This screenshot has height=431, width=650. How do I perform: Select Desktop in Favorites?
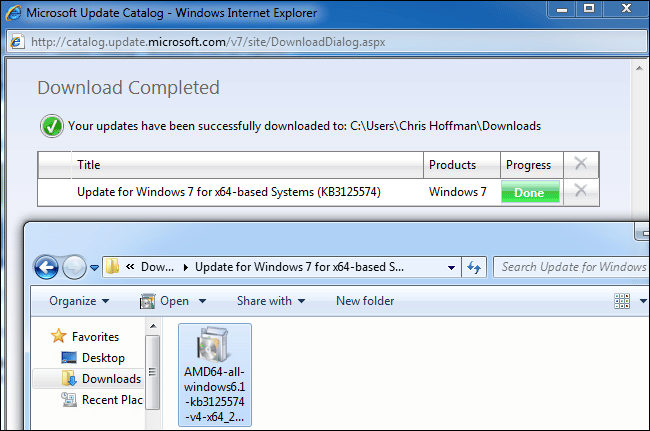click(103, 358)
